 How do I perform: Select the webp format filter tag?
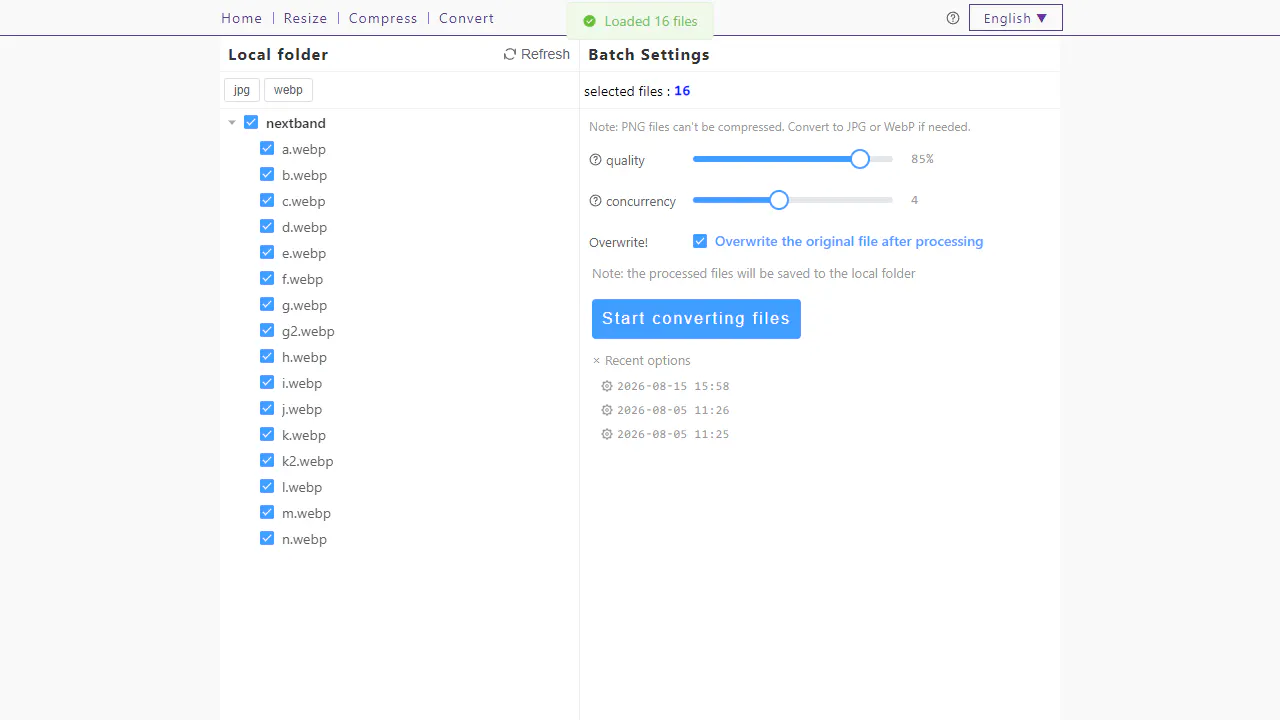[x=288, y=90]
